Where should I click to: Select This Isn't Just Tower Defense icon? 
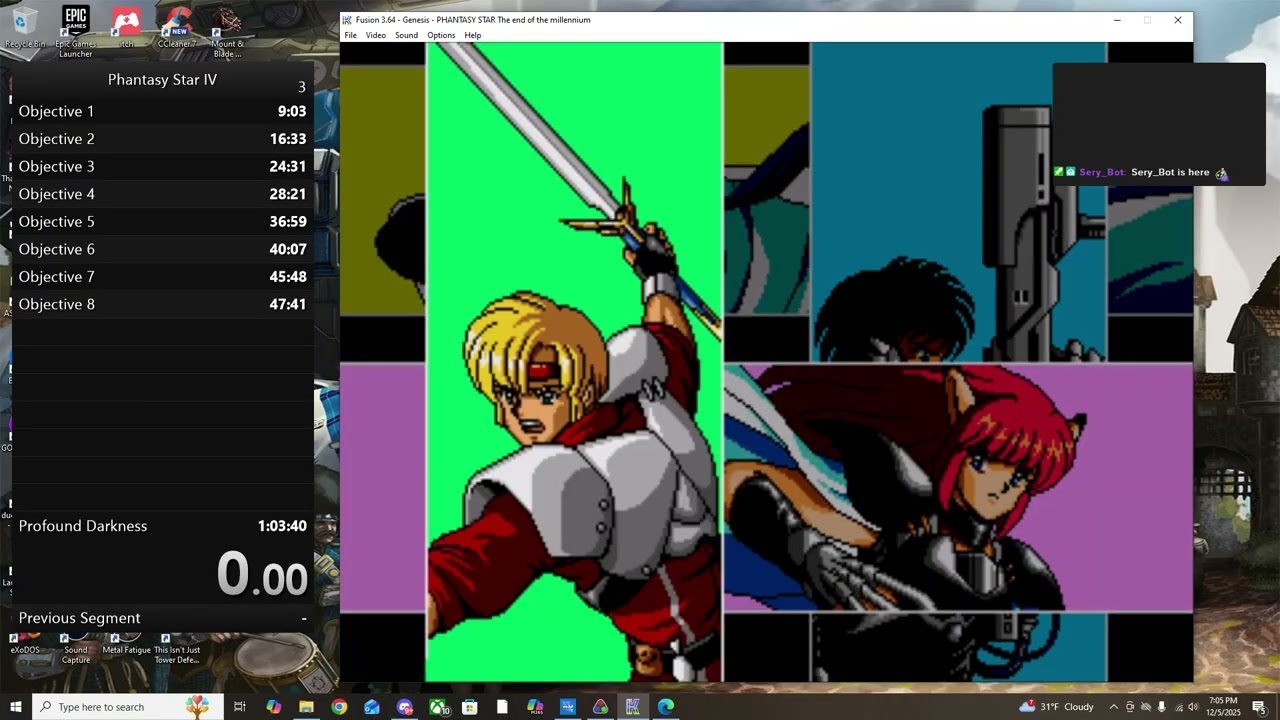coord(177,648)
